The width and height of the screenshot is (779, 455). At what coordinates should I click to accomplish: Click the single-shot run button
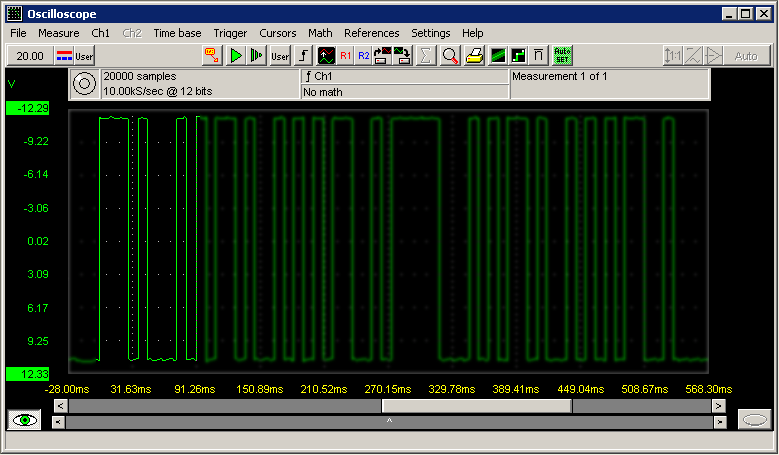(x=257, y=56)
